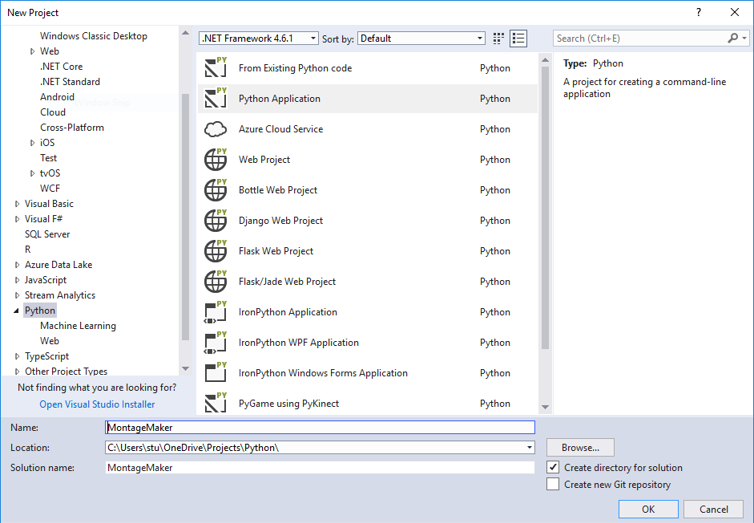This screenshot has width=754, height=523.
Task: Expand the Azure Data Lake node
Action: coord(17,265)
